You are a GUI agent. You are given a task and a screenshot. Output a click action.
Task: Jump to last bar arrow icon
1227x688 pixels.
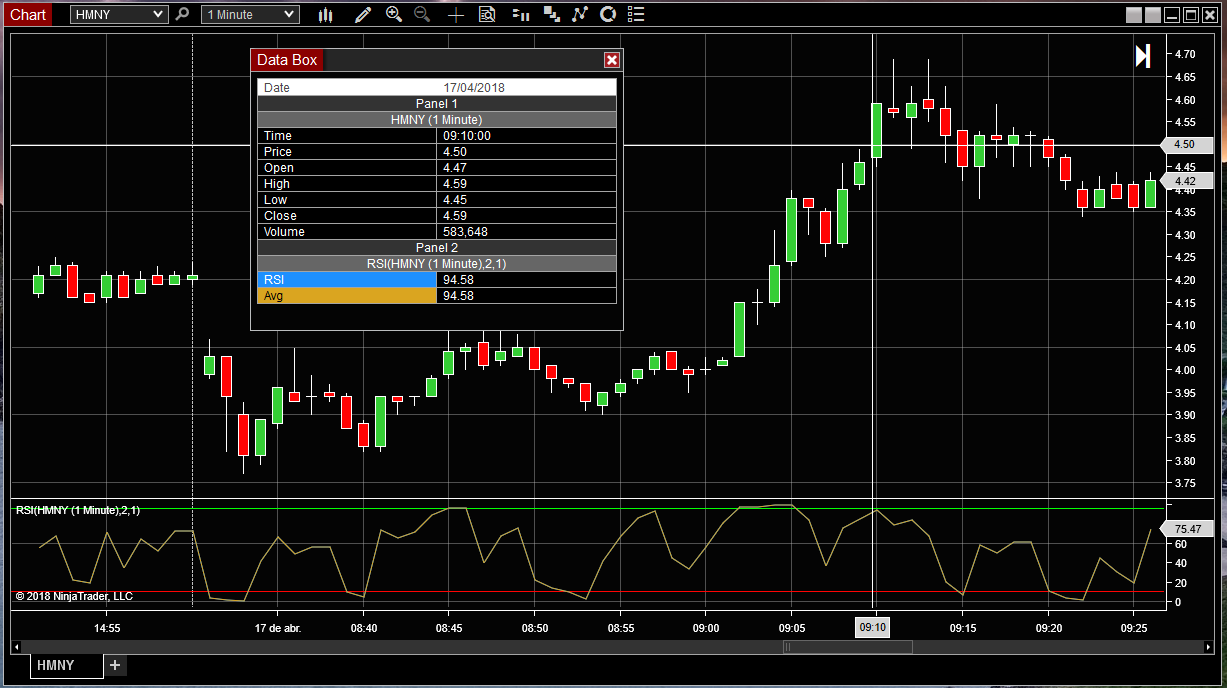tap(1143, 56)
